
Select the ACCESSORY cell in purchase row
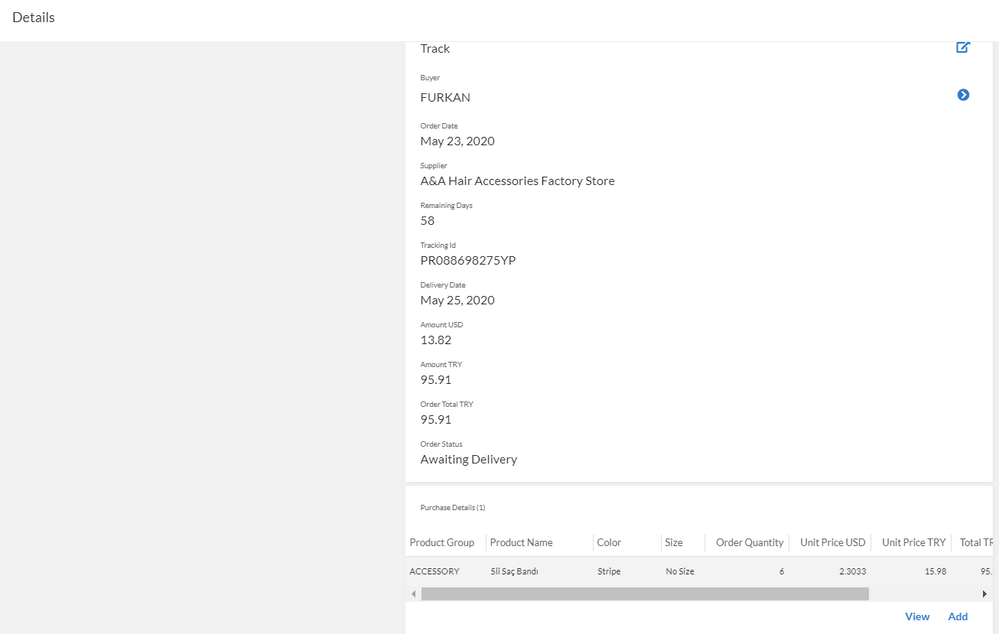[435, 572]
